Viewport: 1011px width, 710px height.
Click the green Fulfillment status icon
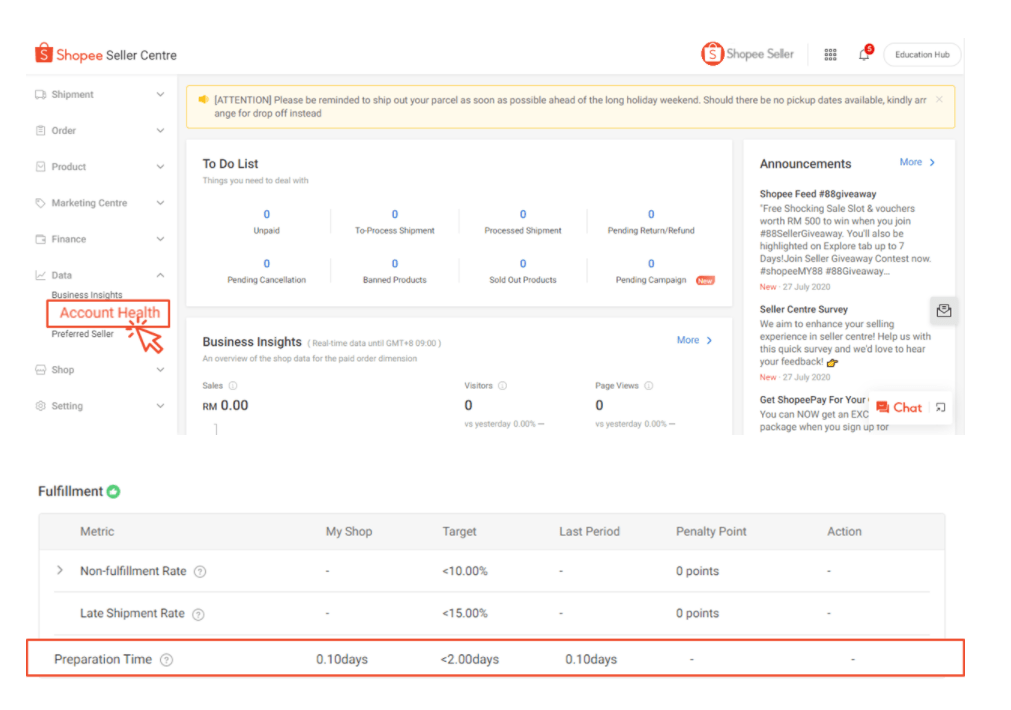(113, 491)
